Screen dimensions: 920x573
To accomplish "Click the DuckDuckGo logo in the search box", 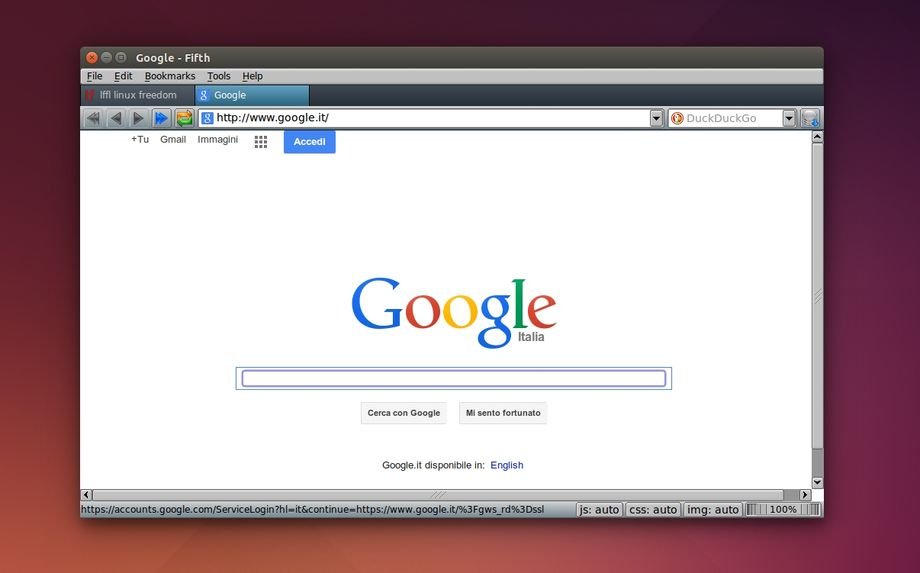I will [x=677, y=118].
